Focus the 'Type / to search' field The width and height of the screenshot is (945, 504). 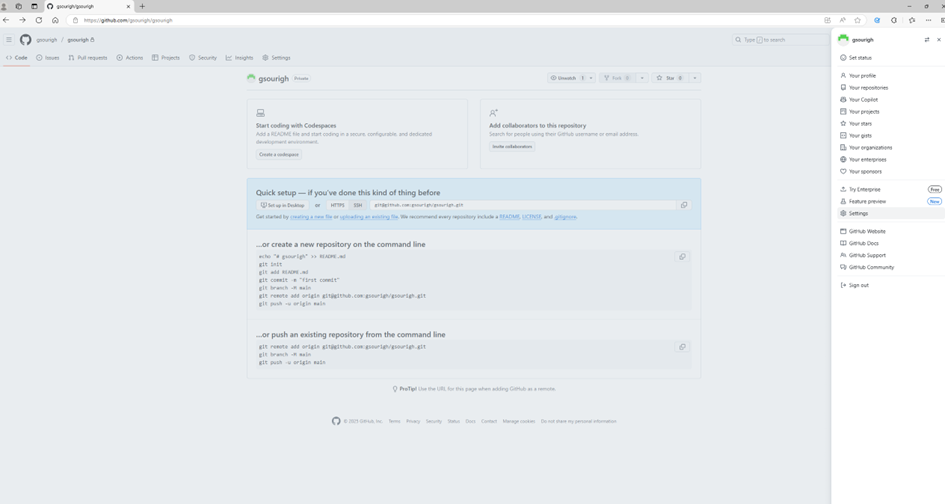pos(780,40)
